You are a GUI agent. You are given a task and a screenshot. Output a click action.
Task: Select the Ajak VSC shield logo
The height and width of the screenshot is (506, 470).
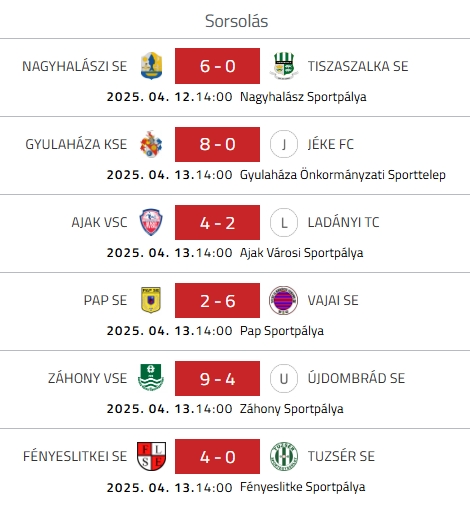tap(151, 222)
